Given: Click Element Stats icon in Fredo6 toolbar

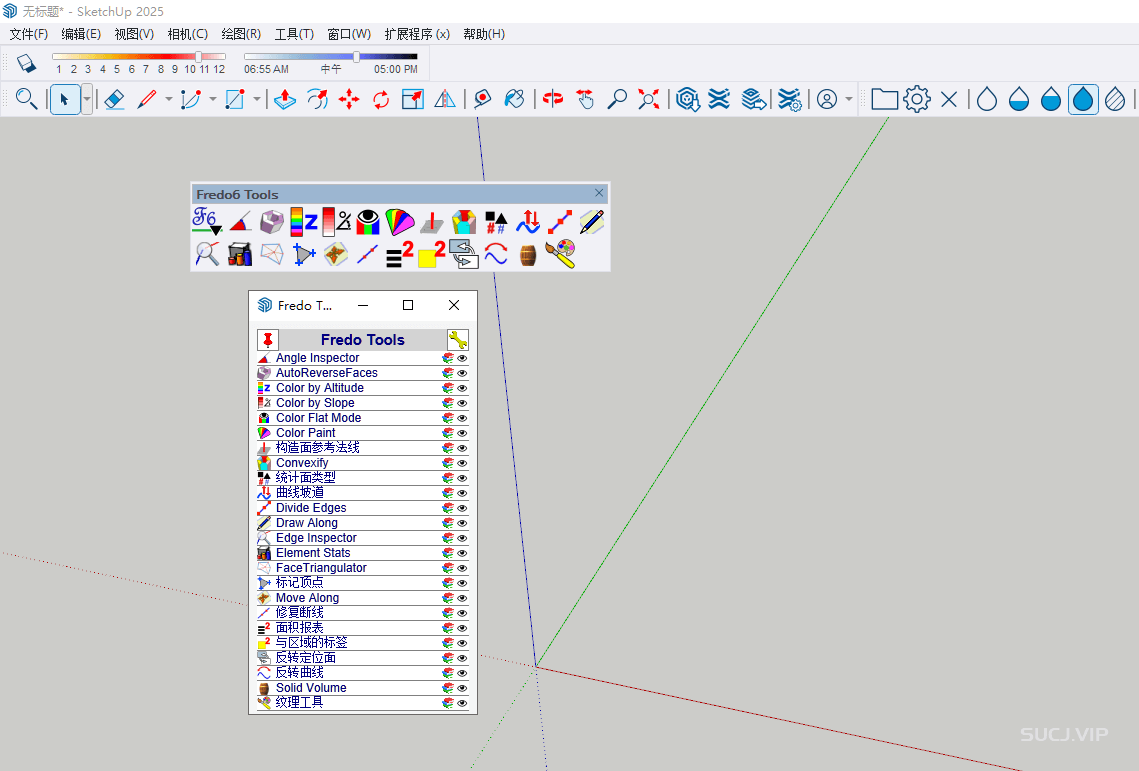Looking at the screenshot, I should coord(240,254).
